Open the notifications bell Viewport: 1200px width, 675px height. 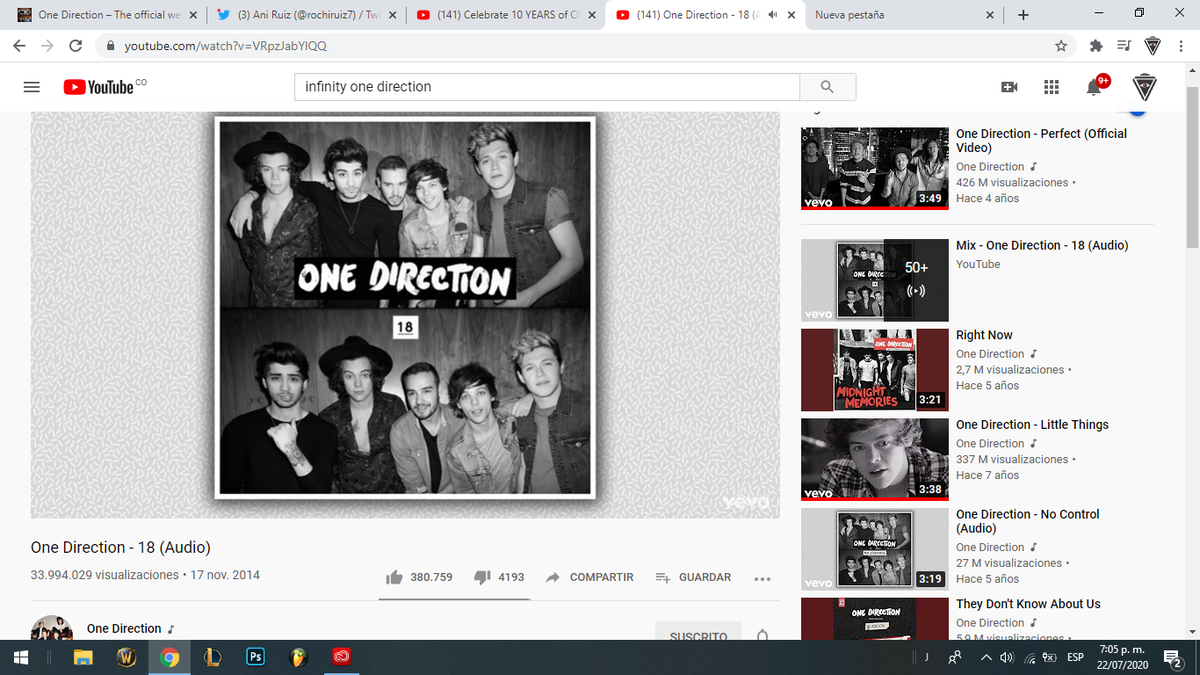click(1095, 87)
